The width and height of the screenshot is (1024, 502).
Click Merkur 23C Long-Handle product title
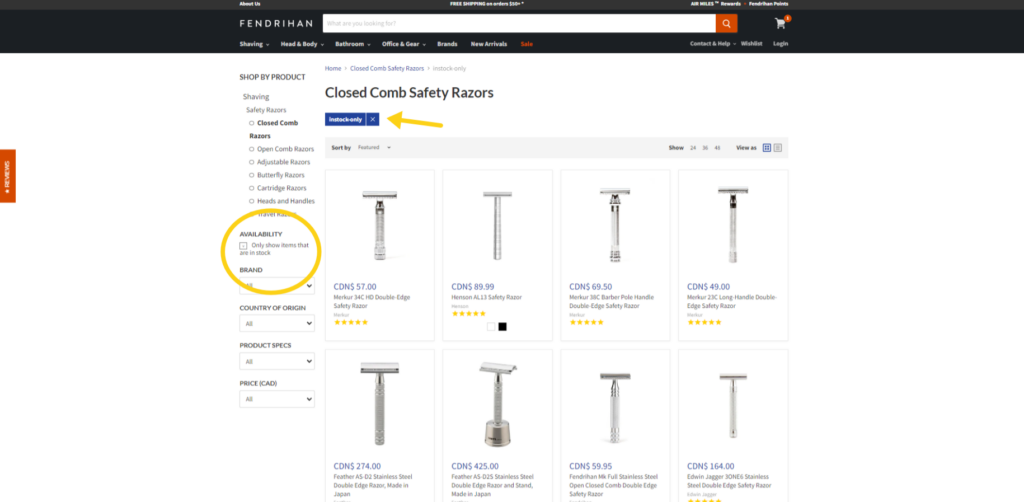coord(731,301)
